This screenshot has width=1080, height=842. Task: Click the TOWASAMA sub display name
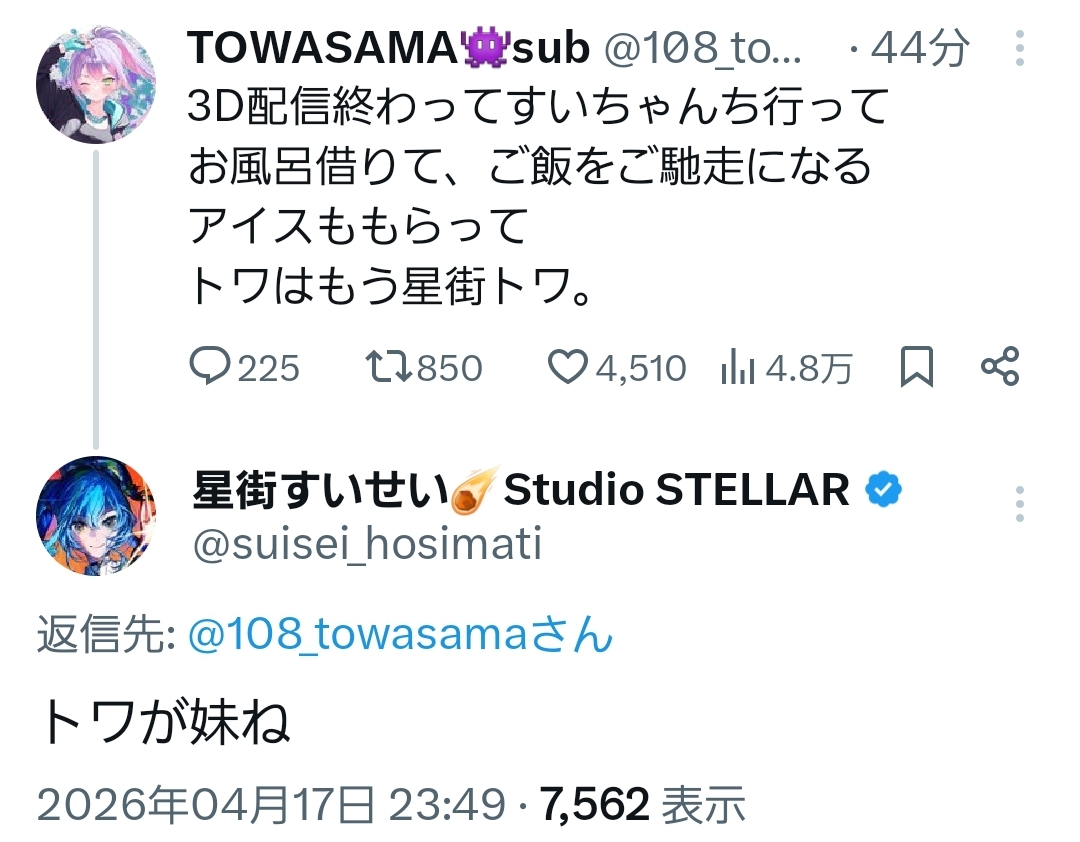point(388,47)
